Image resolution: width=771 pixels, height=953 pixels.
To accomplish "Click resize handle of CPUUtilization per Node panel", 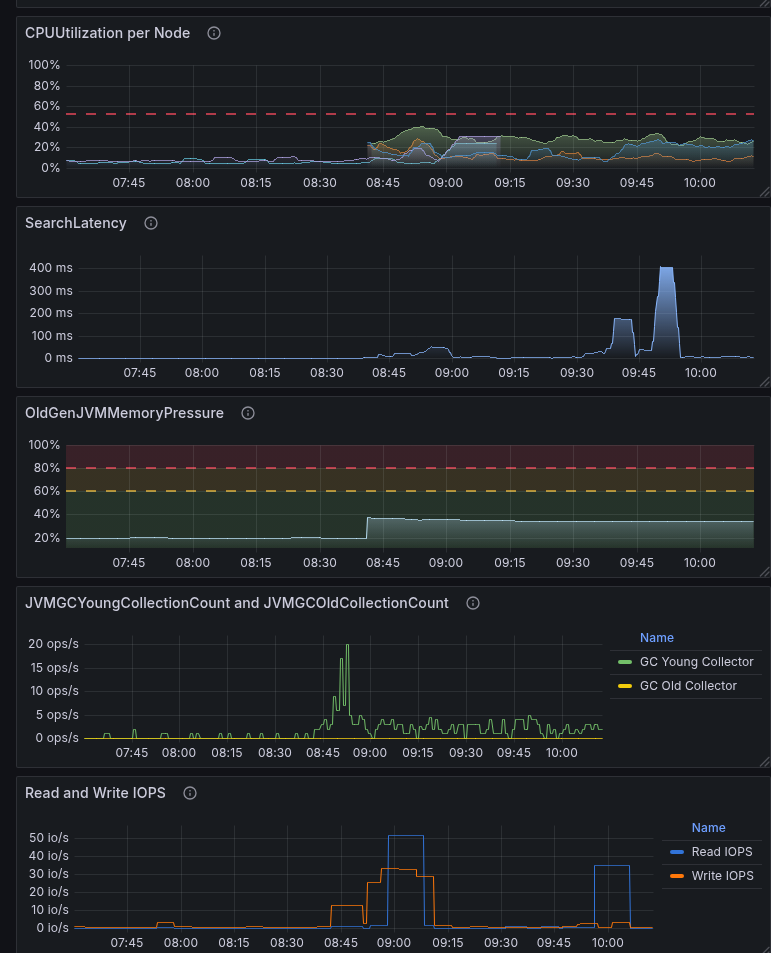I will click(764, 191).
